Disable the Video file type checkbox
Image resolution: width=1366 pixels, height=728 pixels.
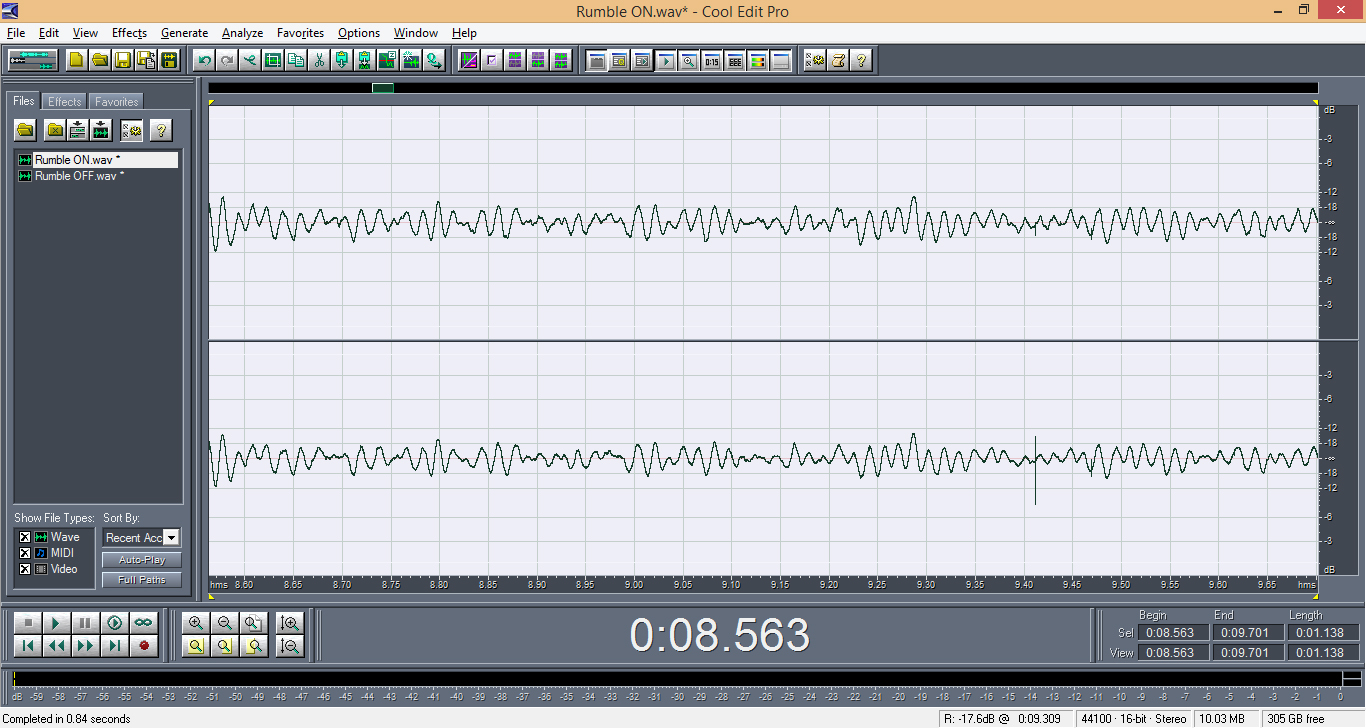point(25,569)
